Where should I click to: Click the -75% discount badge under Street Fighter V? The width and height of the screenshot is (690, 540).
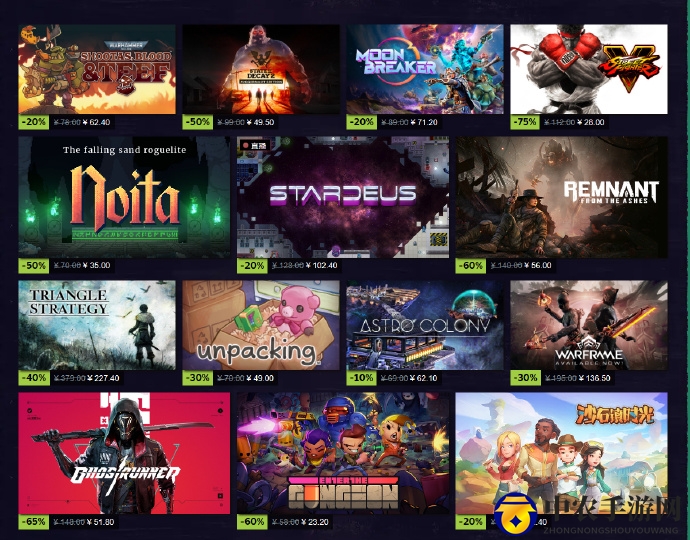(x=525, y=122)
